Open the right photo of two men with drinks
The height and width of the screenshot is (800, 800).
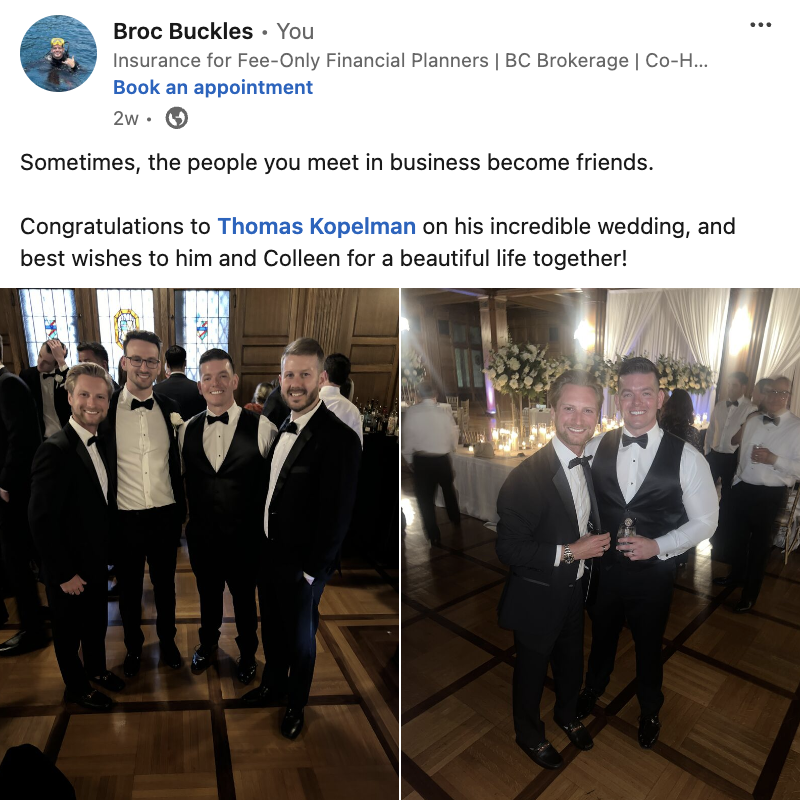click(601, 544)
